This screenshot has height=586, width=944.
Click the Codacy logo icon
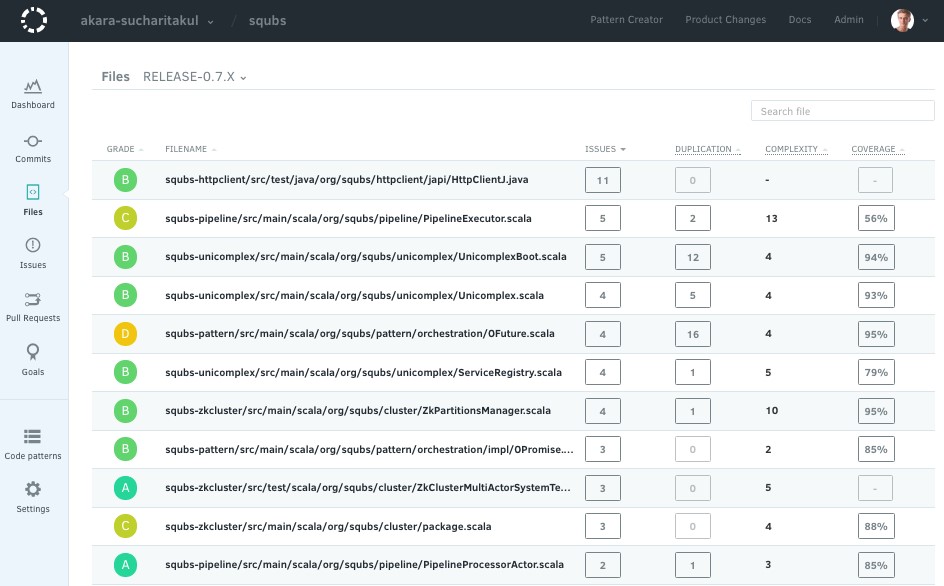click(34, 20)
